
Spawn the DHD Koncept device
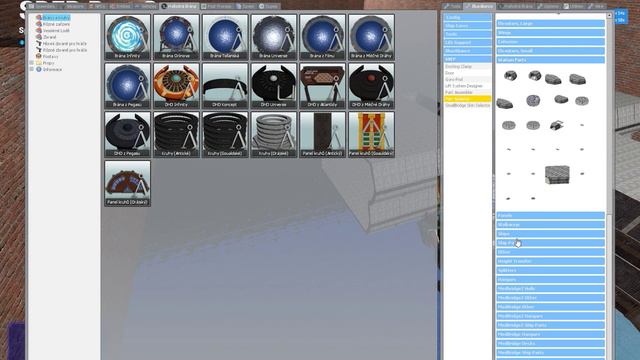pyautogui.click(x=225, y=86)
